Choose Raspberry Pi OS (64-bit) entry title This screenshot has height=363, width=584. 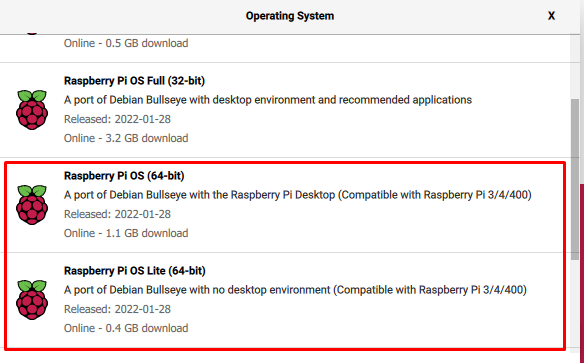[x=124, y=176]
